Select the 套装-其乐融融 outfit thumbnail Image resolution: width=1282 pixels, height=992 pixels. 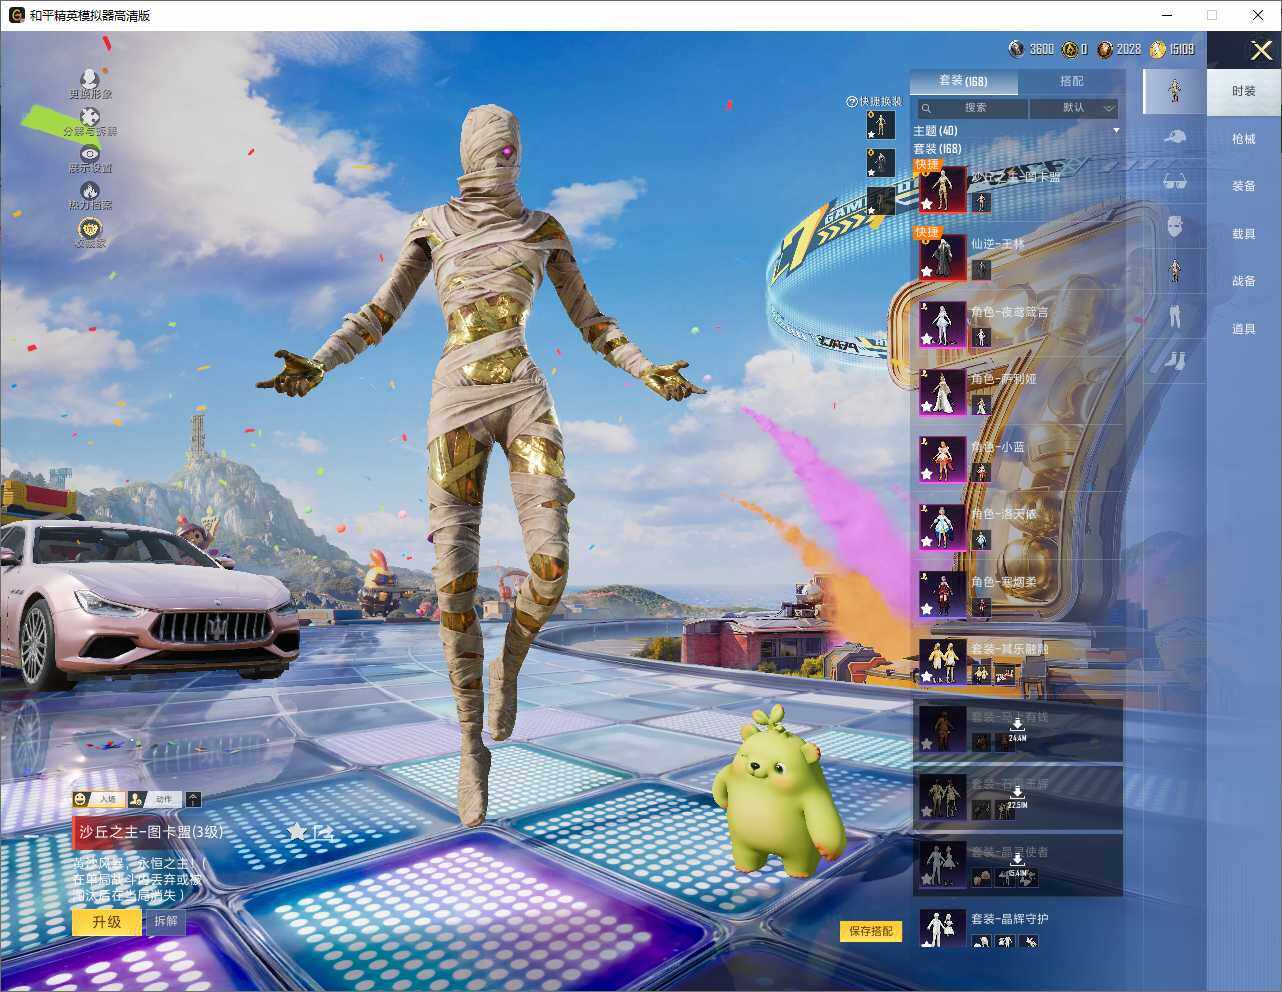(942, 662)
